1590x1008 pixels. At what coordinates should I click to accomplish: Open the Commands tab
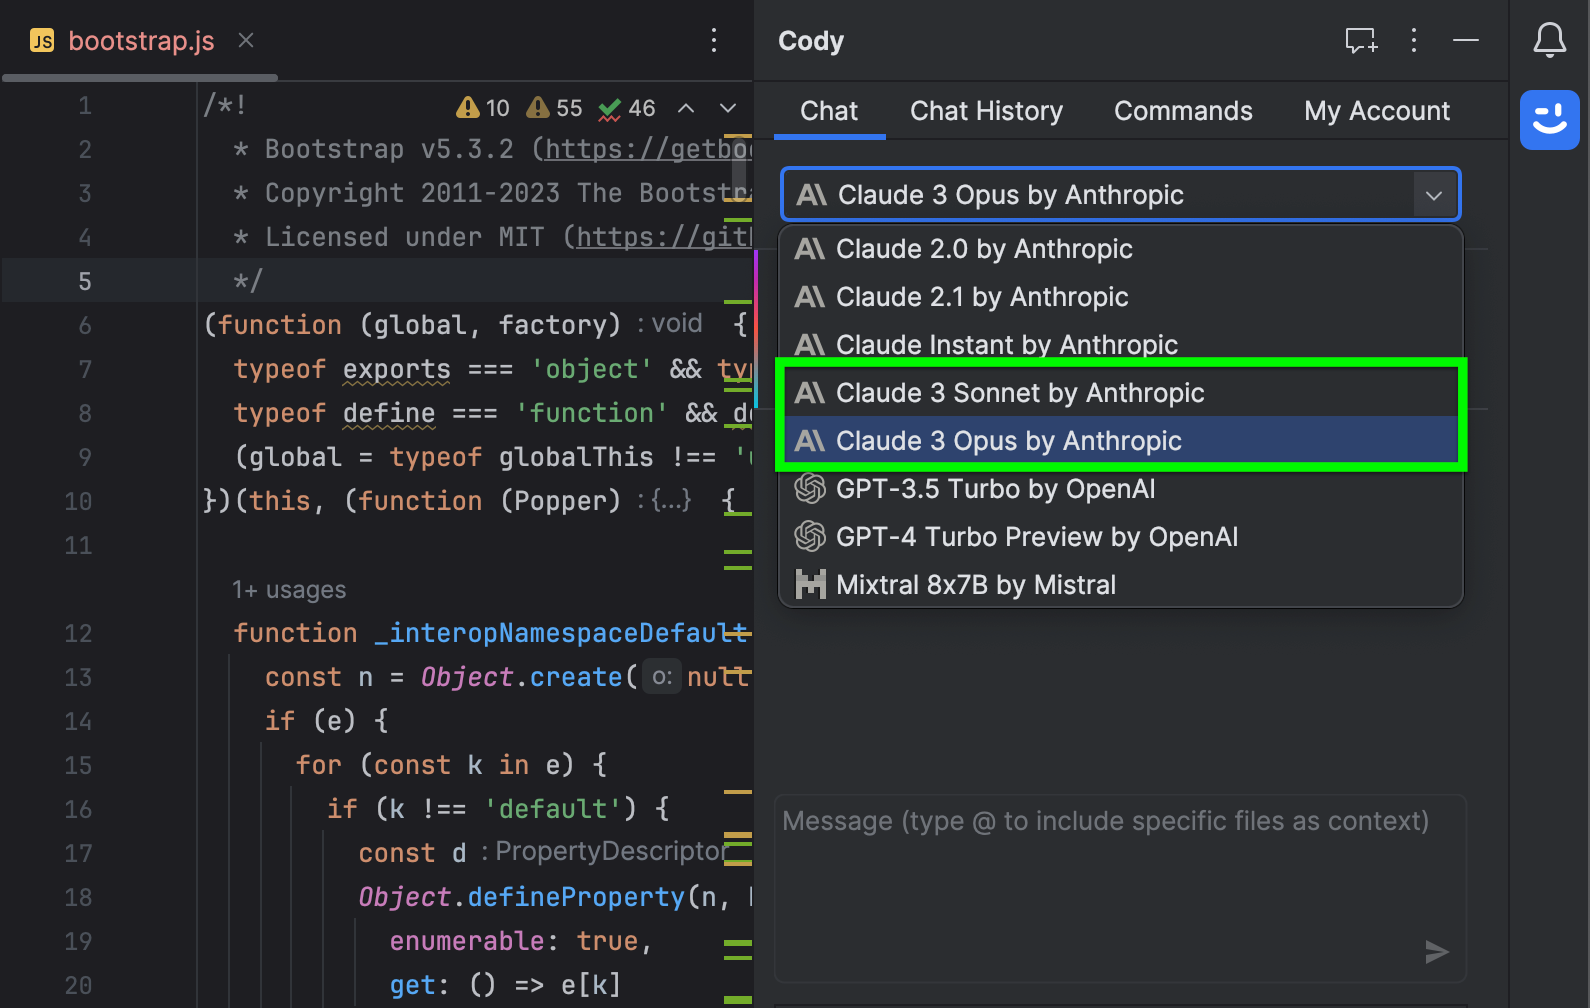1183,111
